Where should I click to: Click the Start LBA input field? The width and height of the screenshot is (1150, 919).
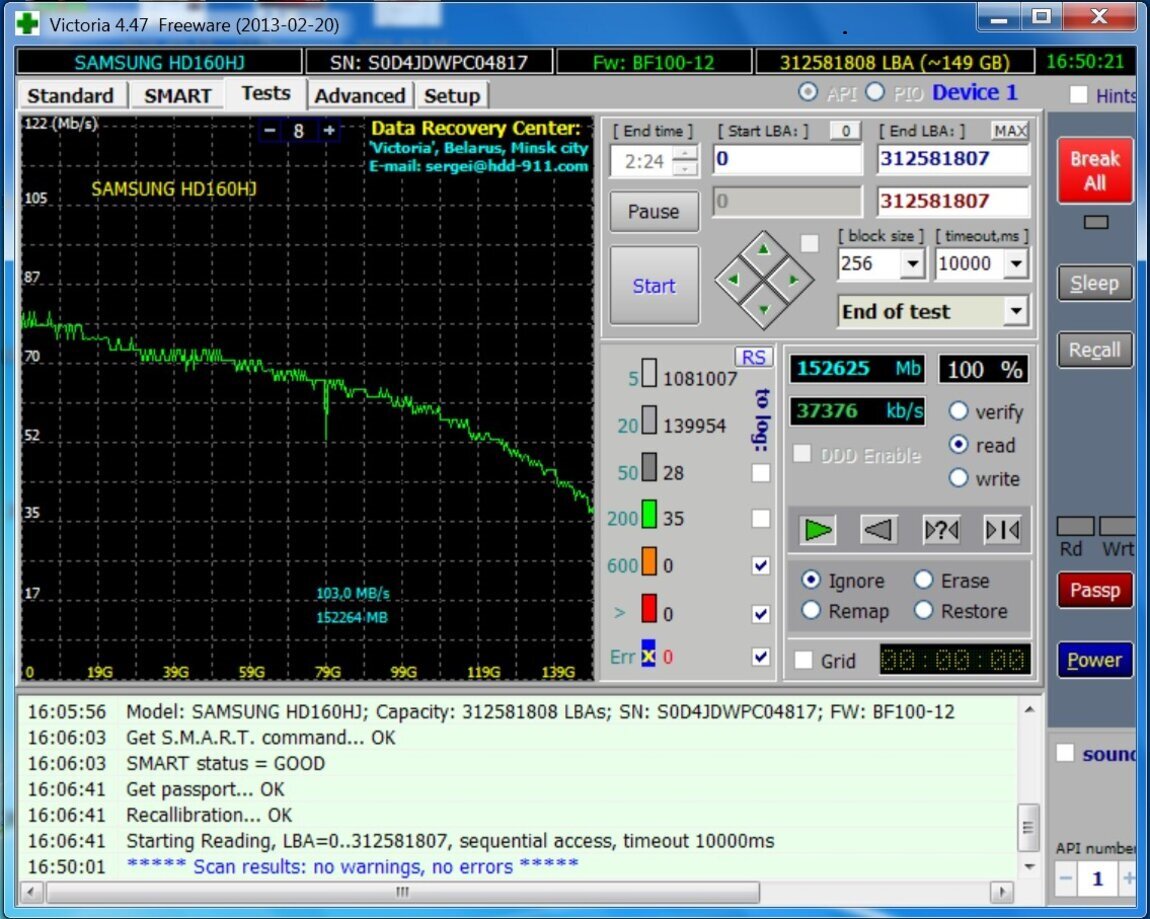point(787,159)
